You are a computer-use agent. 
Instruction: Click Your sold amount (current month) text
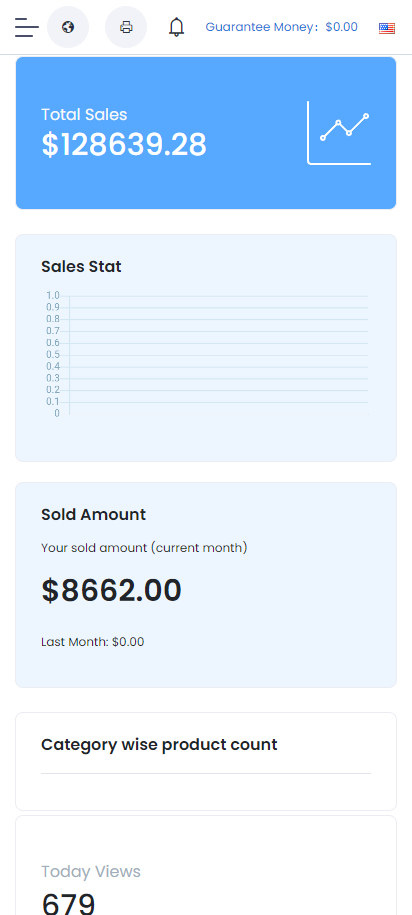[144, 548]
